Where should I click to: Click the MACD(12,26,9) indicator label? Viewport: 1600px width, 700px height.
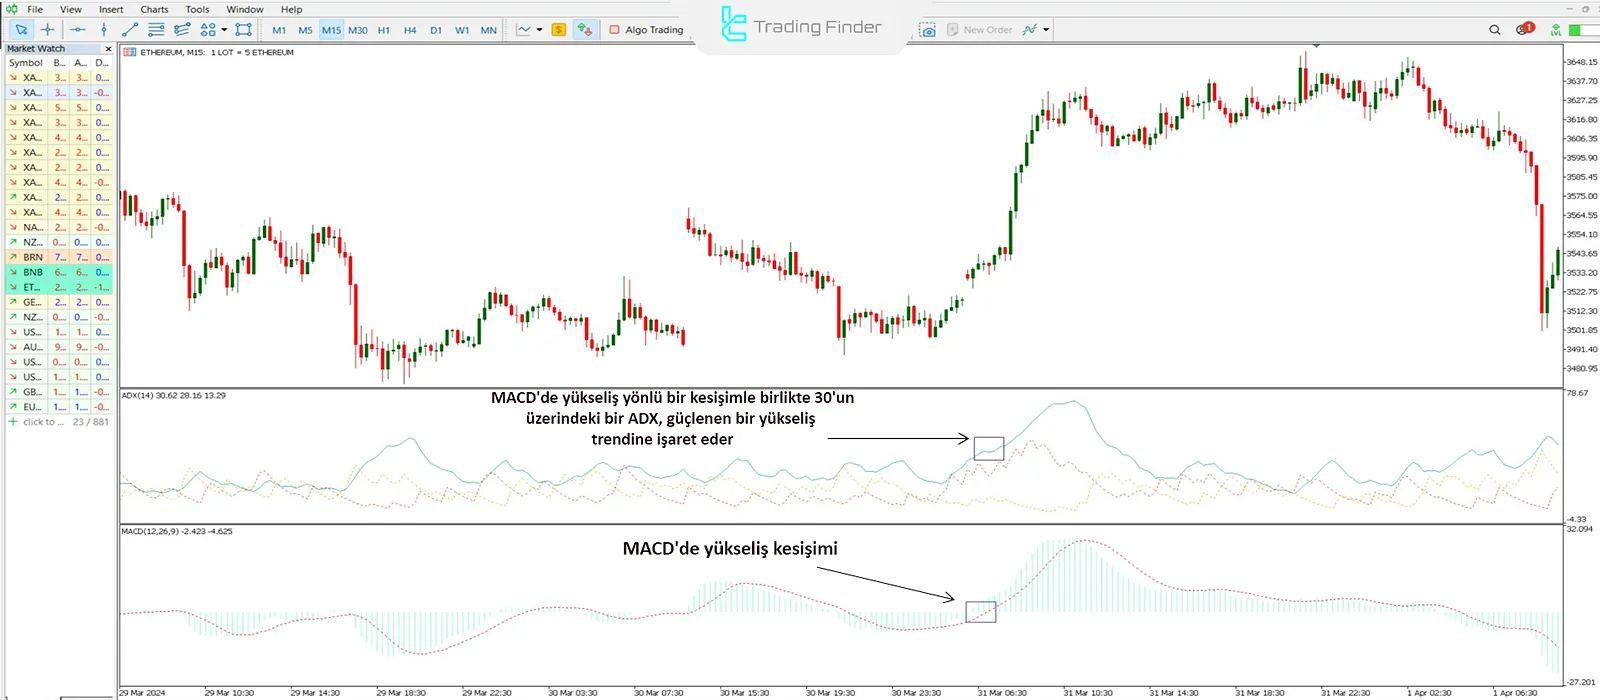tap(177, 531)
